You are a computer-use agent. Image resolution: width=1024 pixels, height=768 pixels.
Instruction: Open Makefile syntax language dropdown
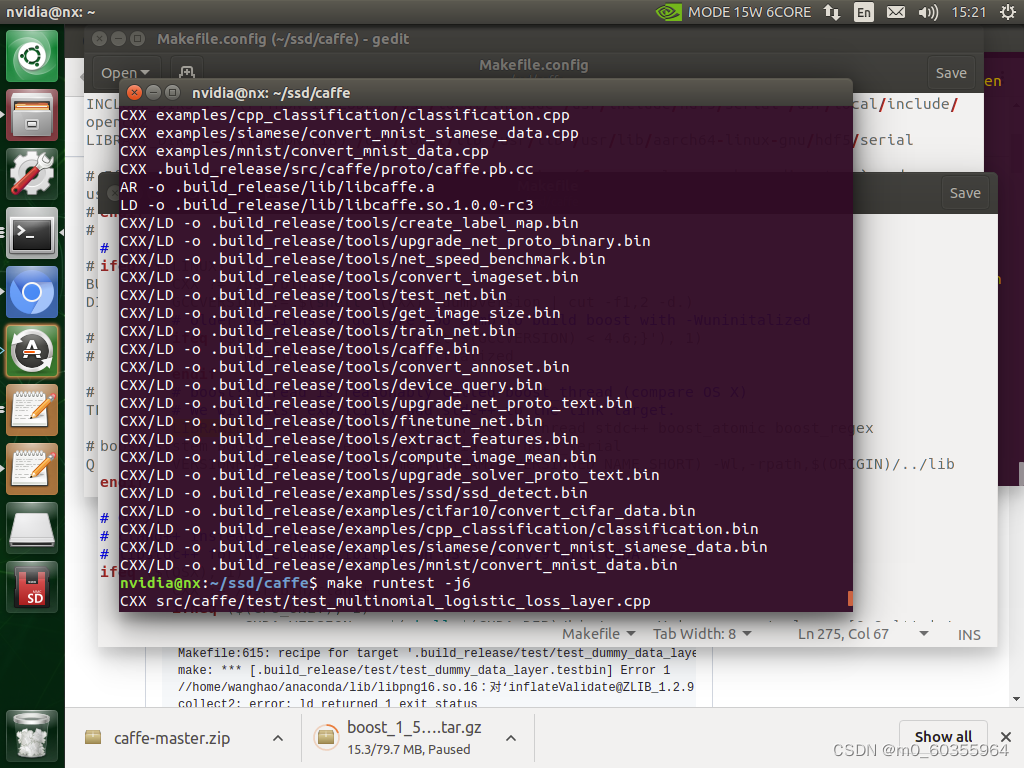[x=598, y=633]
